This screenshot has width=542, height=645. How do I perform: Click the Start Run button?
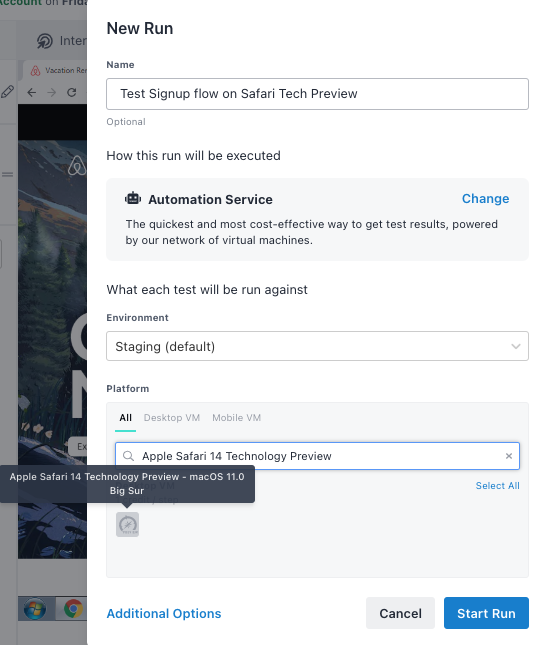[x=486, y=613]
